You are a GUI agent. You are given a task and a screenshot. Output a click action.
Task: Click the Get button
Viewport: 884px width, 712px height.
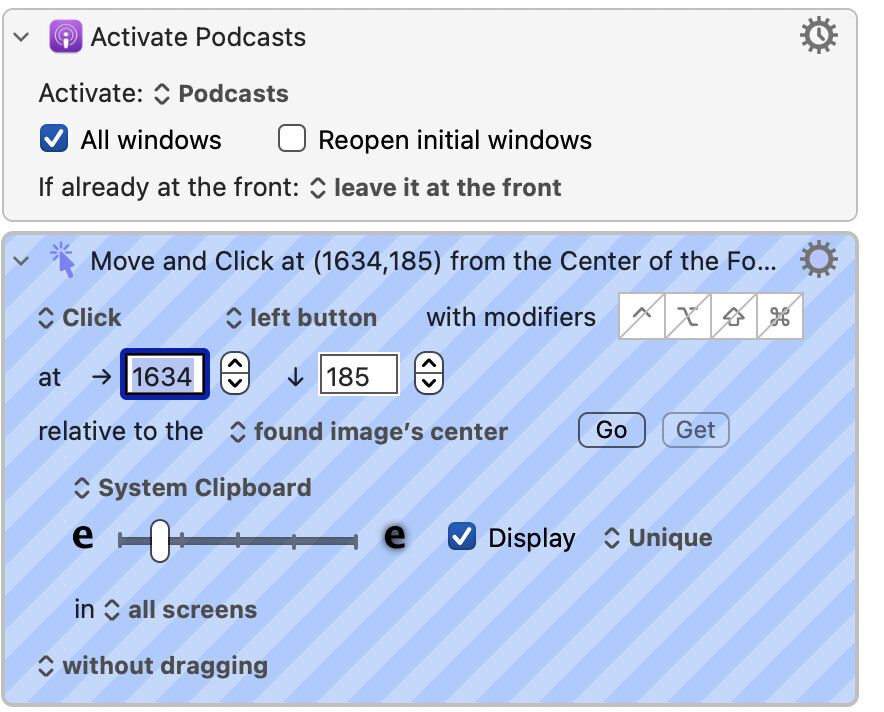click(696, 430)
